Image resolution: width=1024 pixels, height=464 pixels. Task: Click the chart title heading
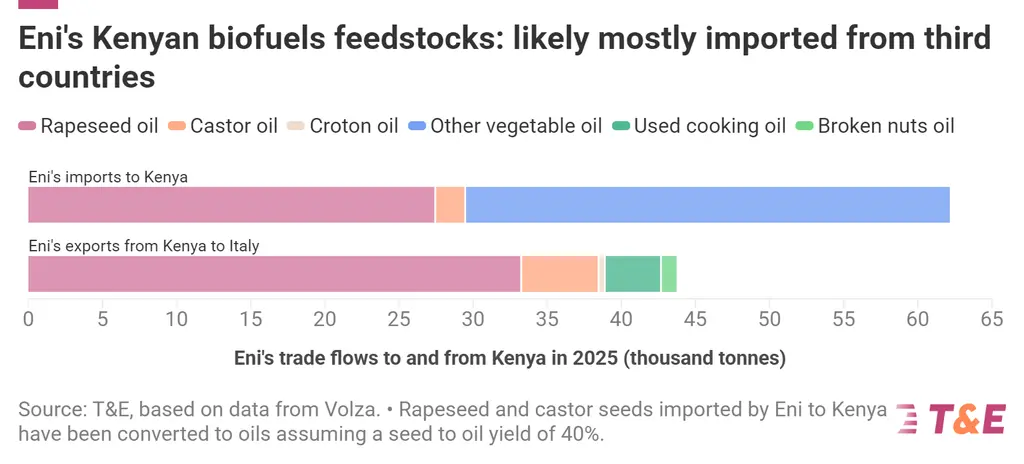click(504, 56)
